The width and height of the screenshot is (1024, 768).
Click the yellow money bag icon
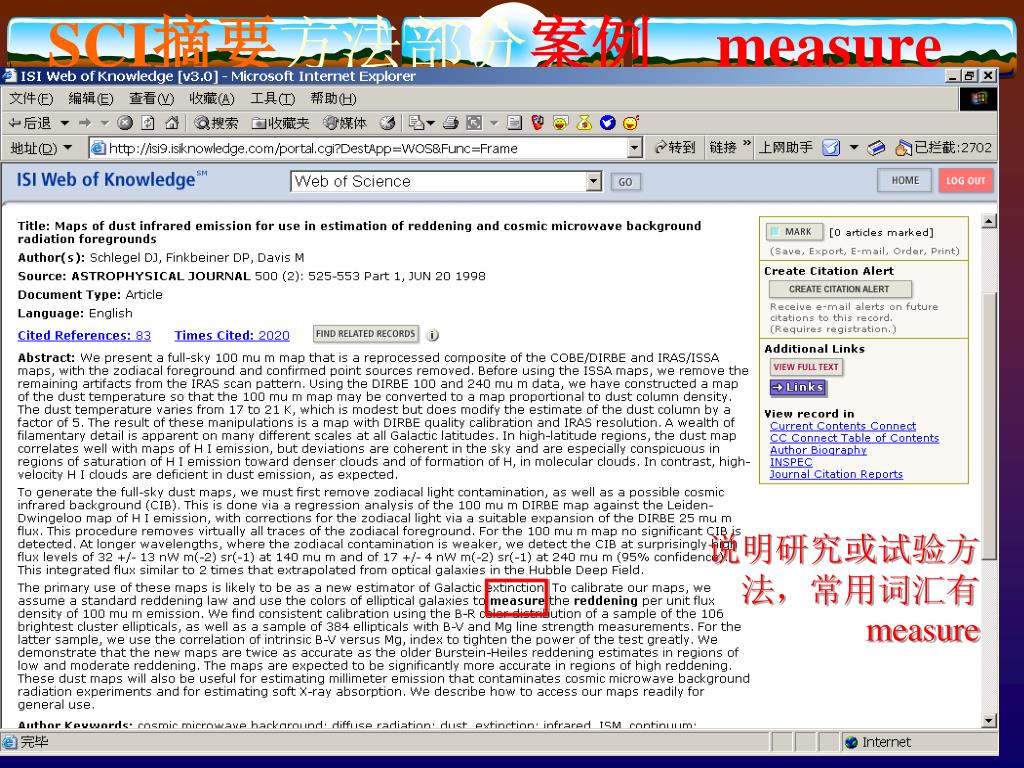(x=584, y=123)
